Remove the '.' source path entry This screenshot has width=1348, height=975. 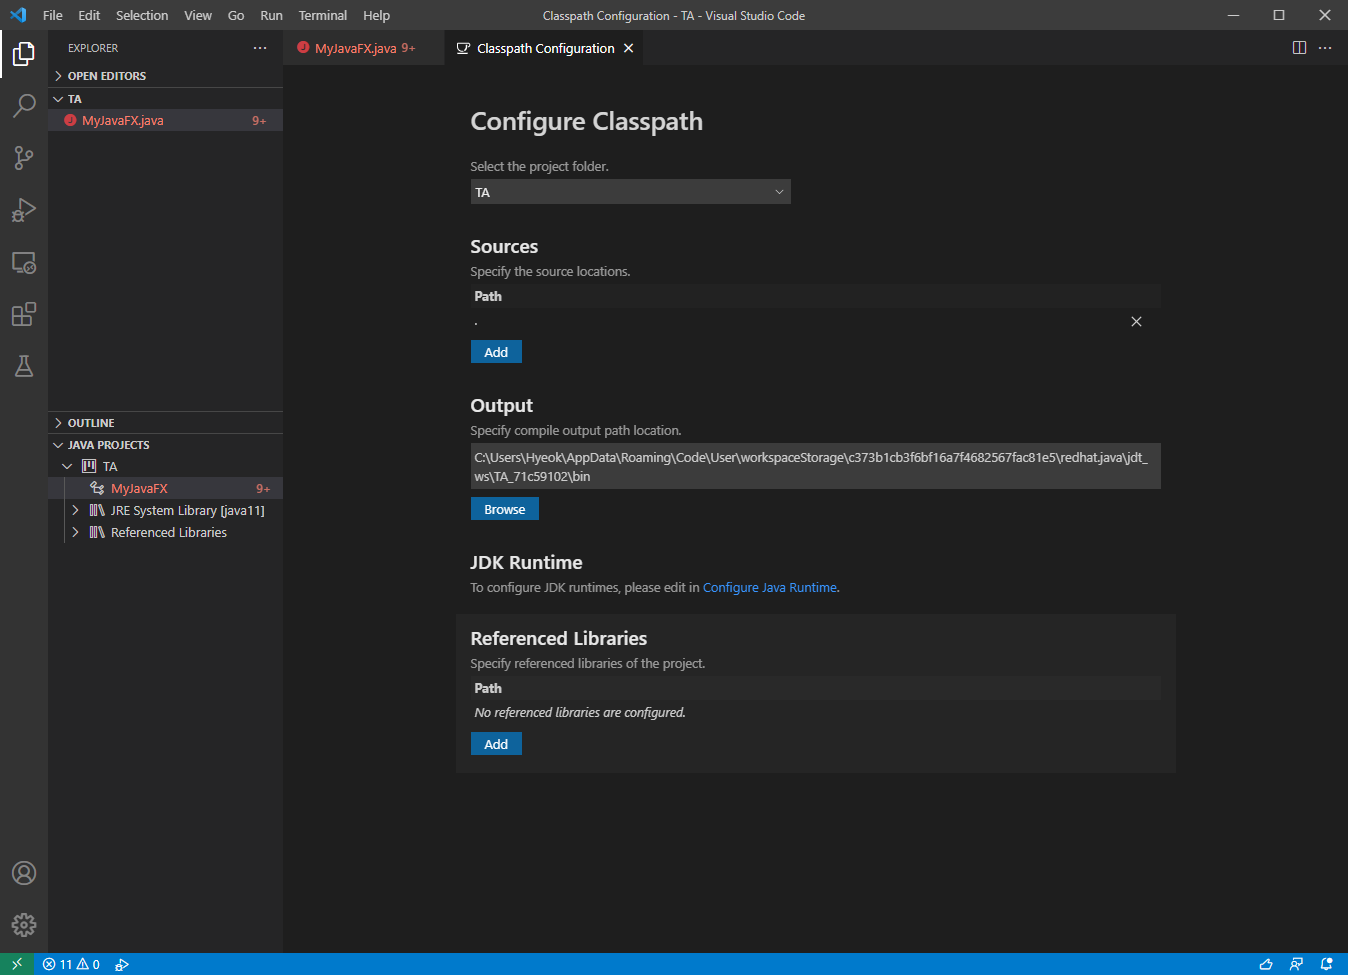[1136, 321]
